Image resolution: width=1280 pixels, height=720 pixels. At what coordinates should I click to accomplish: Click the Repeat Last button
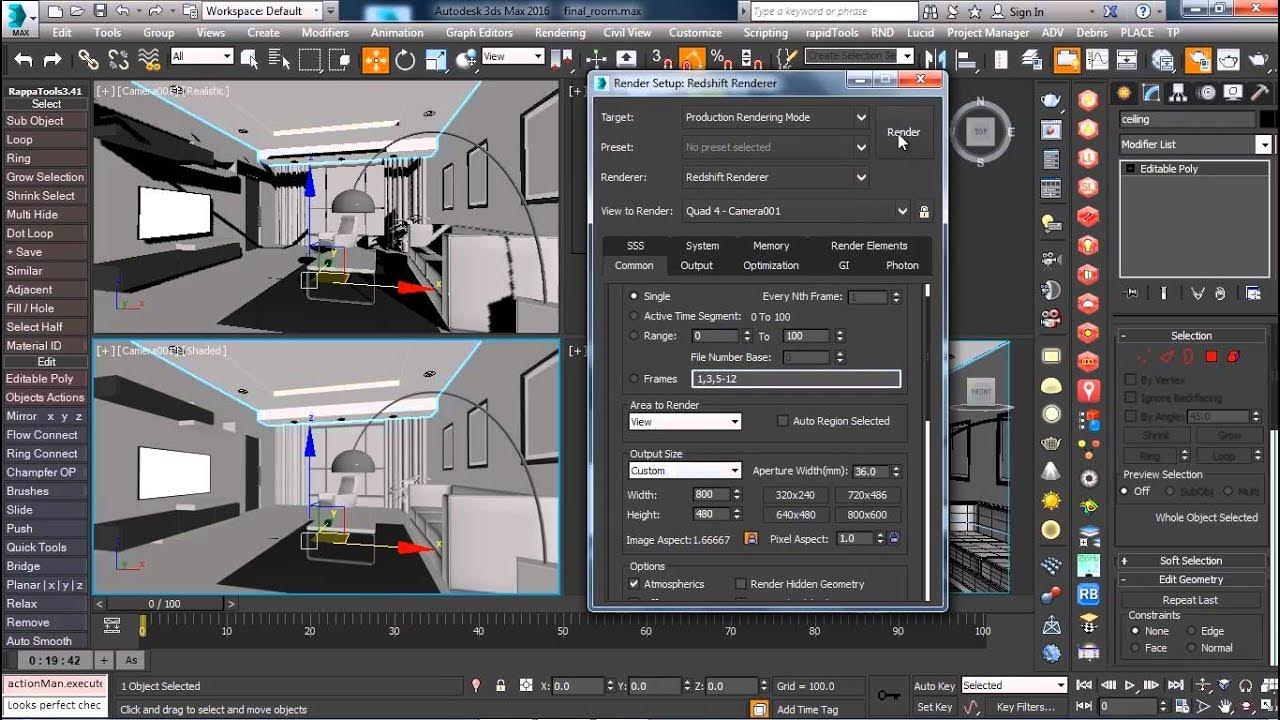(1190, 600)
